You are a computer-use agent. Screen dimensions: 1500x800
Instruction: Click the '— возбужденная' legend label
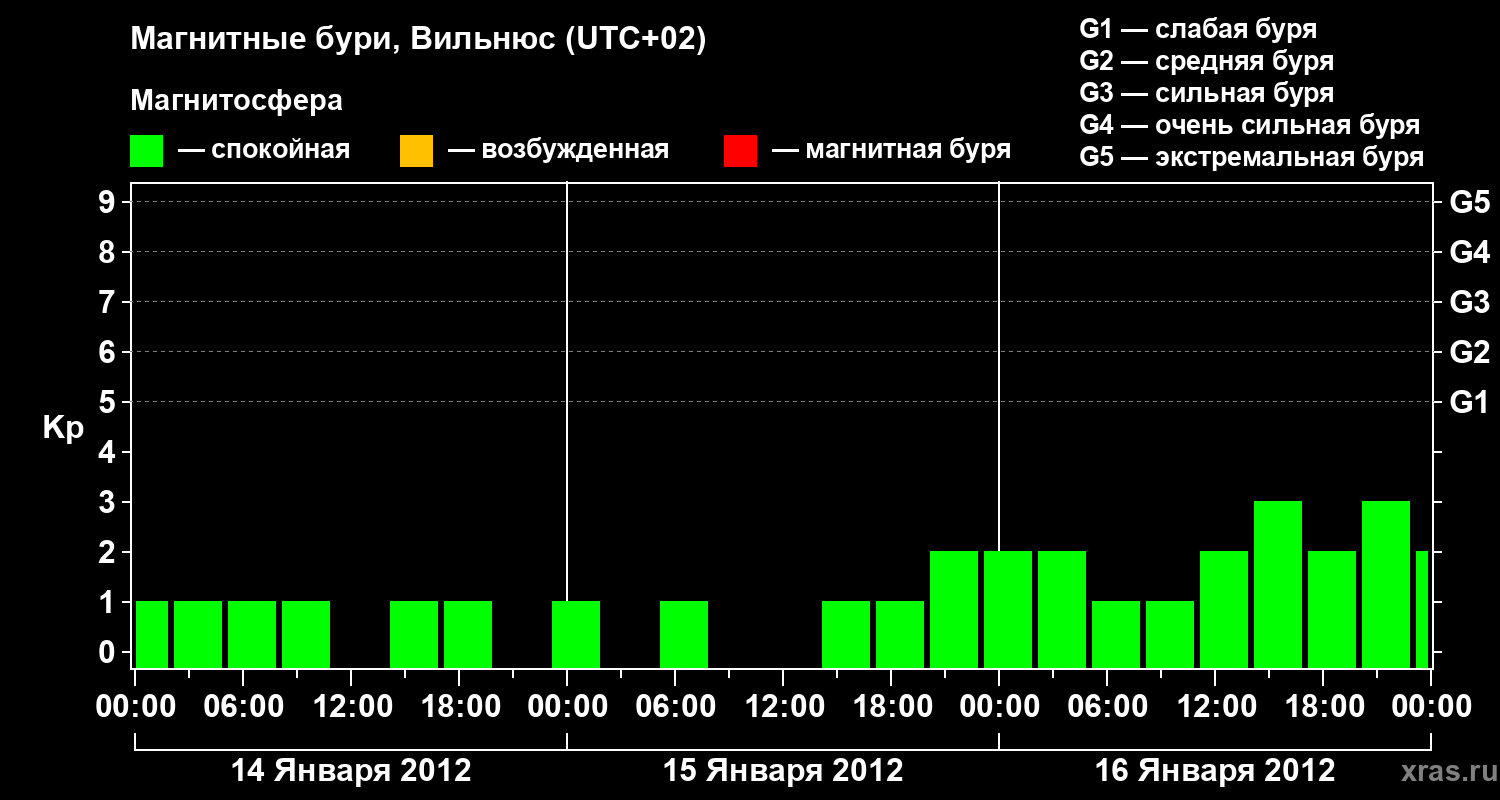click(x=558, y=151)
